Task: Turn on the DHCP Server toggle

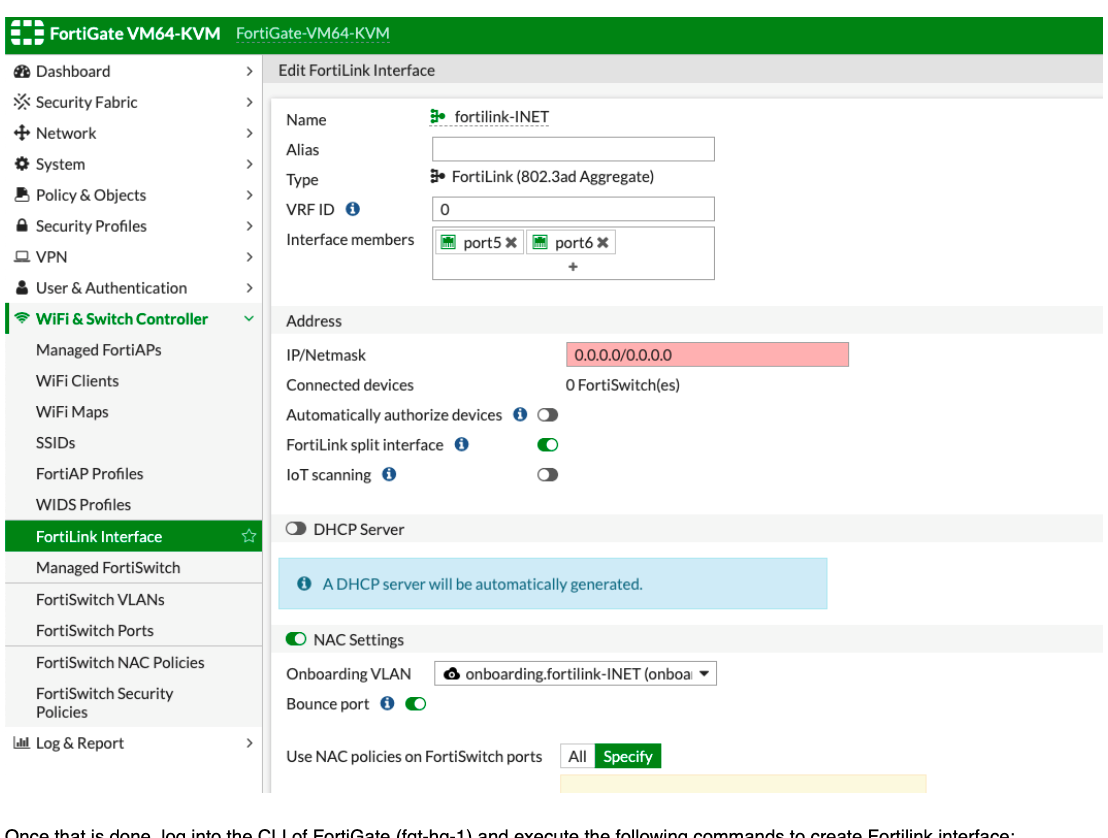Action: 296,529
